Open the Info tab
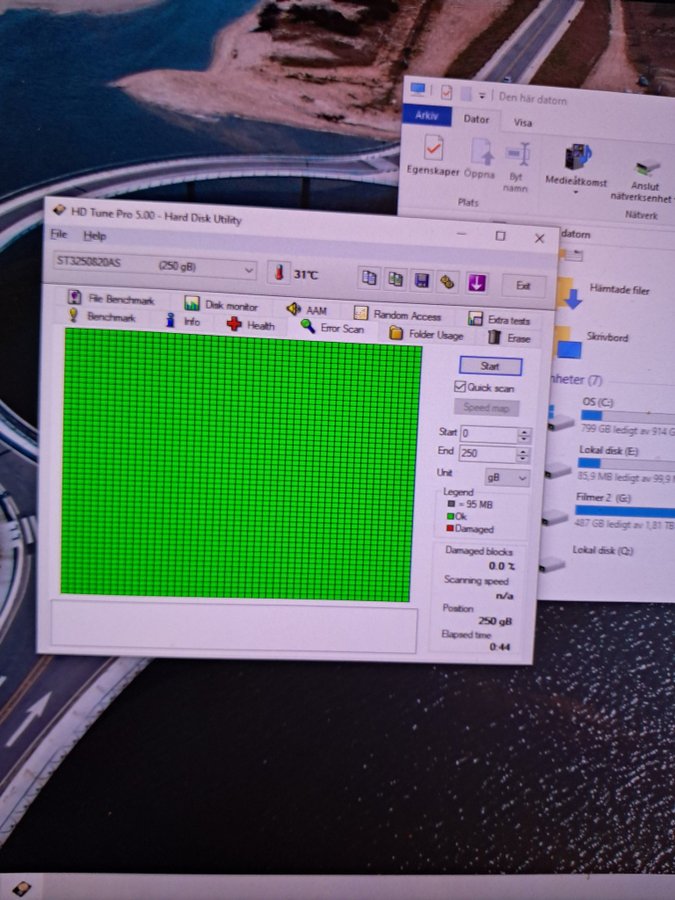 pyautogui.click(x=183, y=321)
